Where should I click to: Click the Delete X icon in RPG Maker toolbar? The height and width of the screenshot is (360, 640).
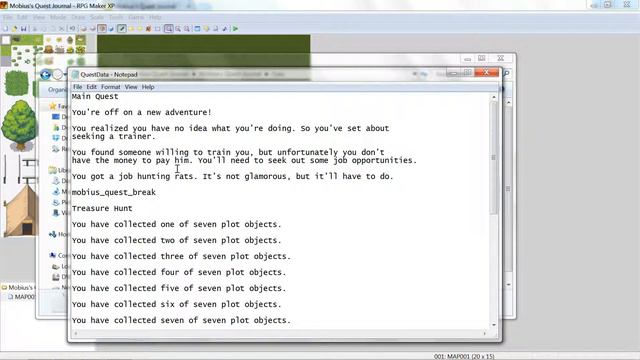(x=62, y=29)
